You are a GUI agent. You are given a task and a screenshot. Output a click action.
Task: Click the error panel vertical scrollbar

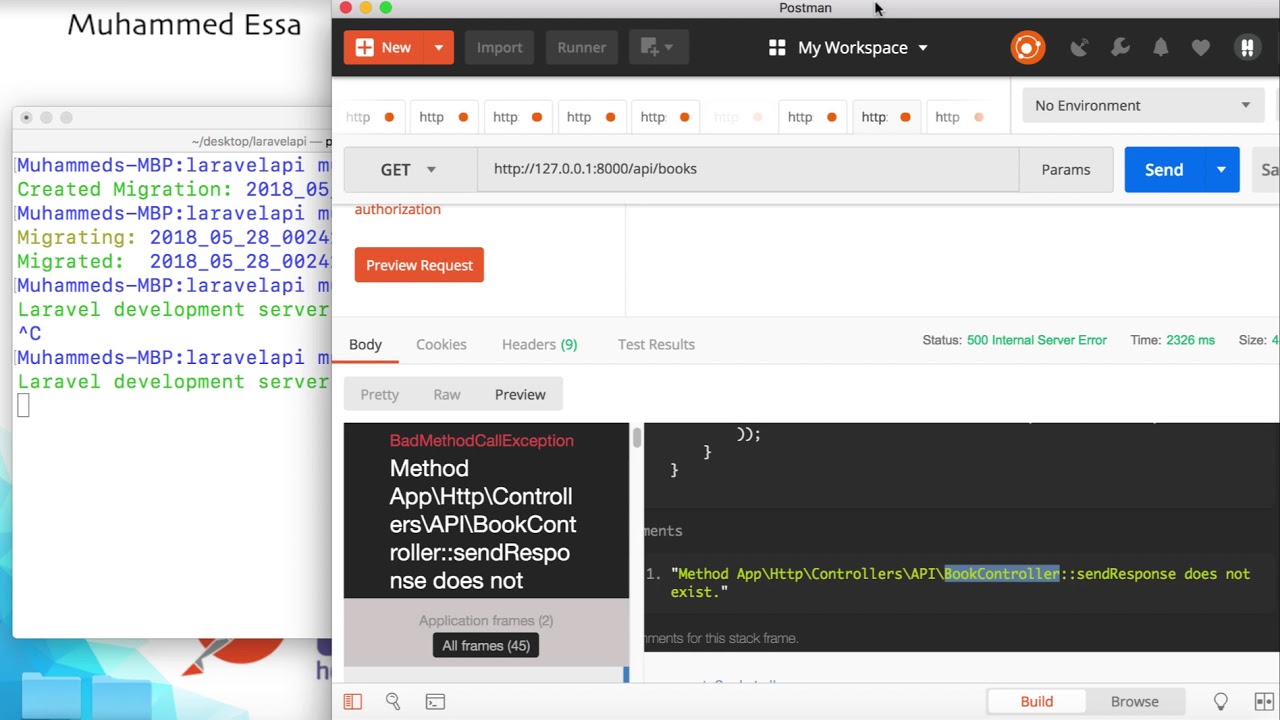[x=636, y=437]
